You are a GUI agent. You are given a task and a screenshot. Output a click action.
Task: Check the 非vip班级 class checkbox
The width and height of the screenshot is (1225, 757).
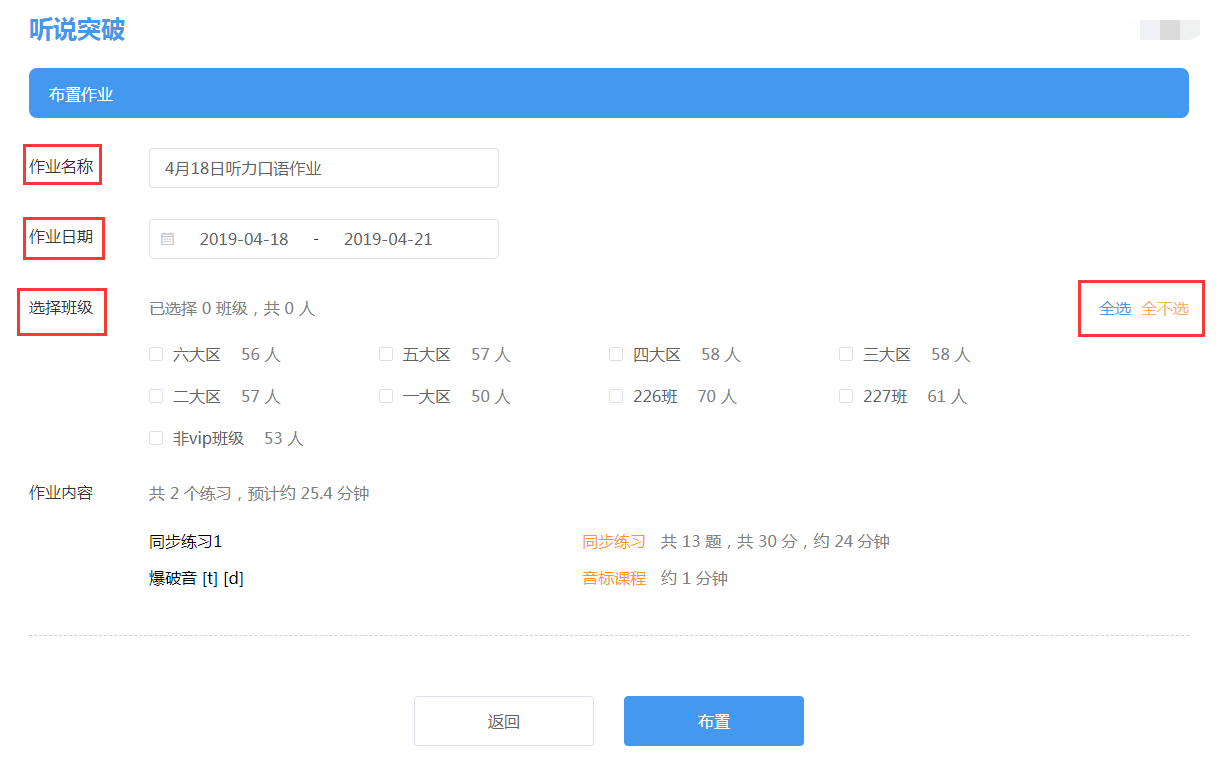(x=156, y=438)
